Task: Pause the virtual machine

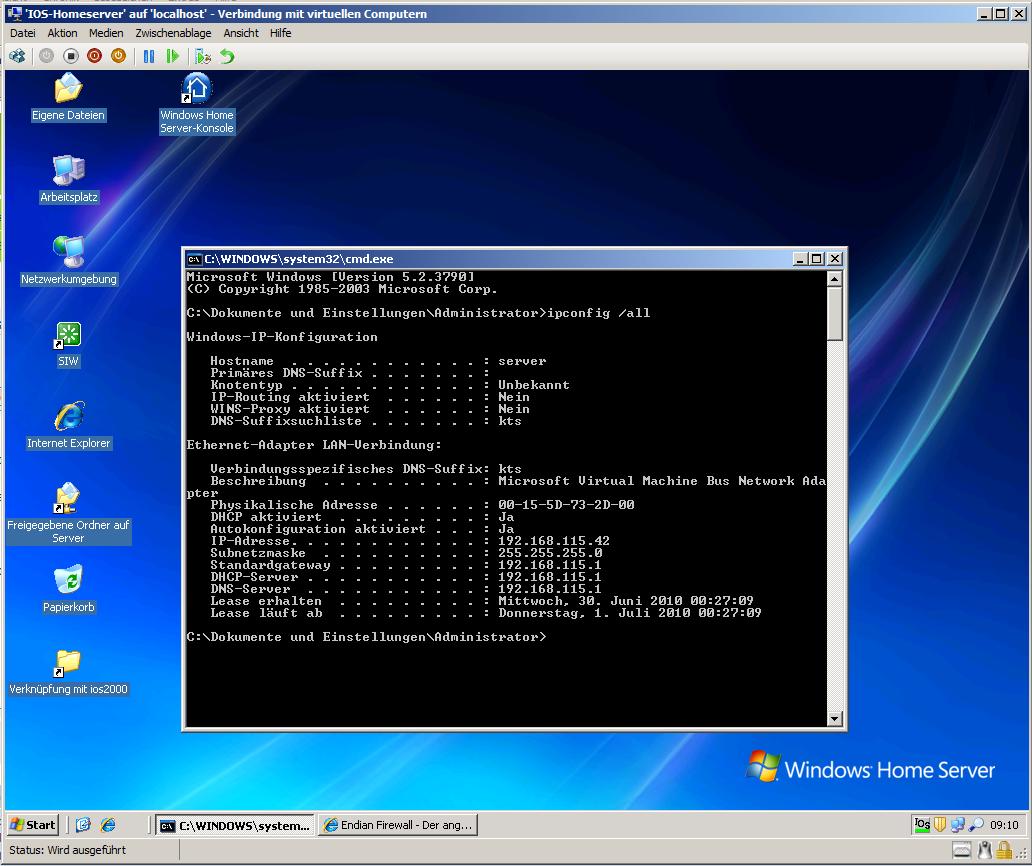Action: (x=149, y=56)
